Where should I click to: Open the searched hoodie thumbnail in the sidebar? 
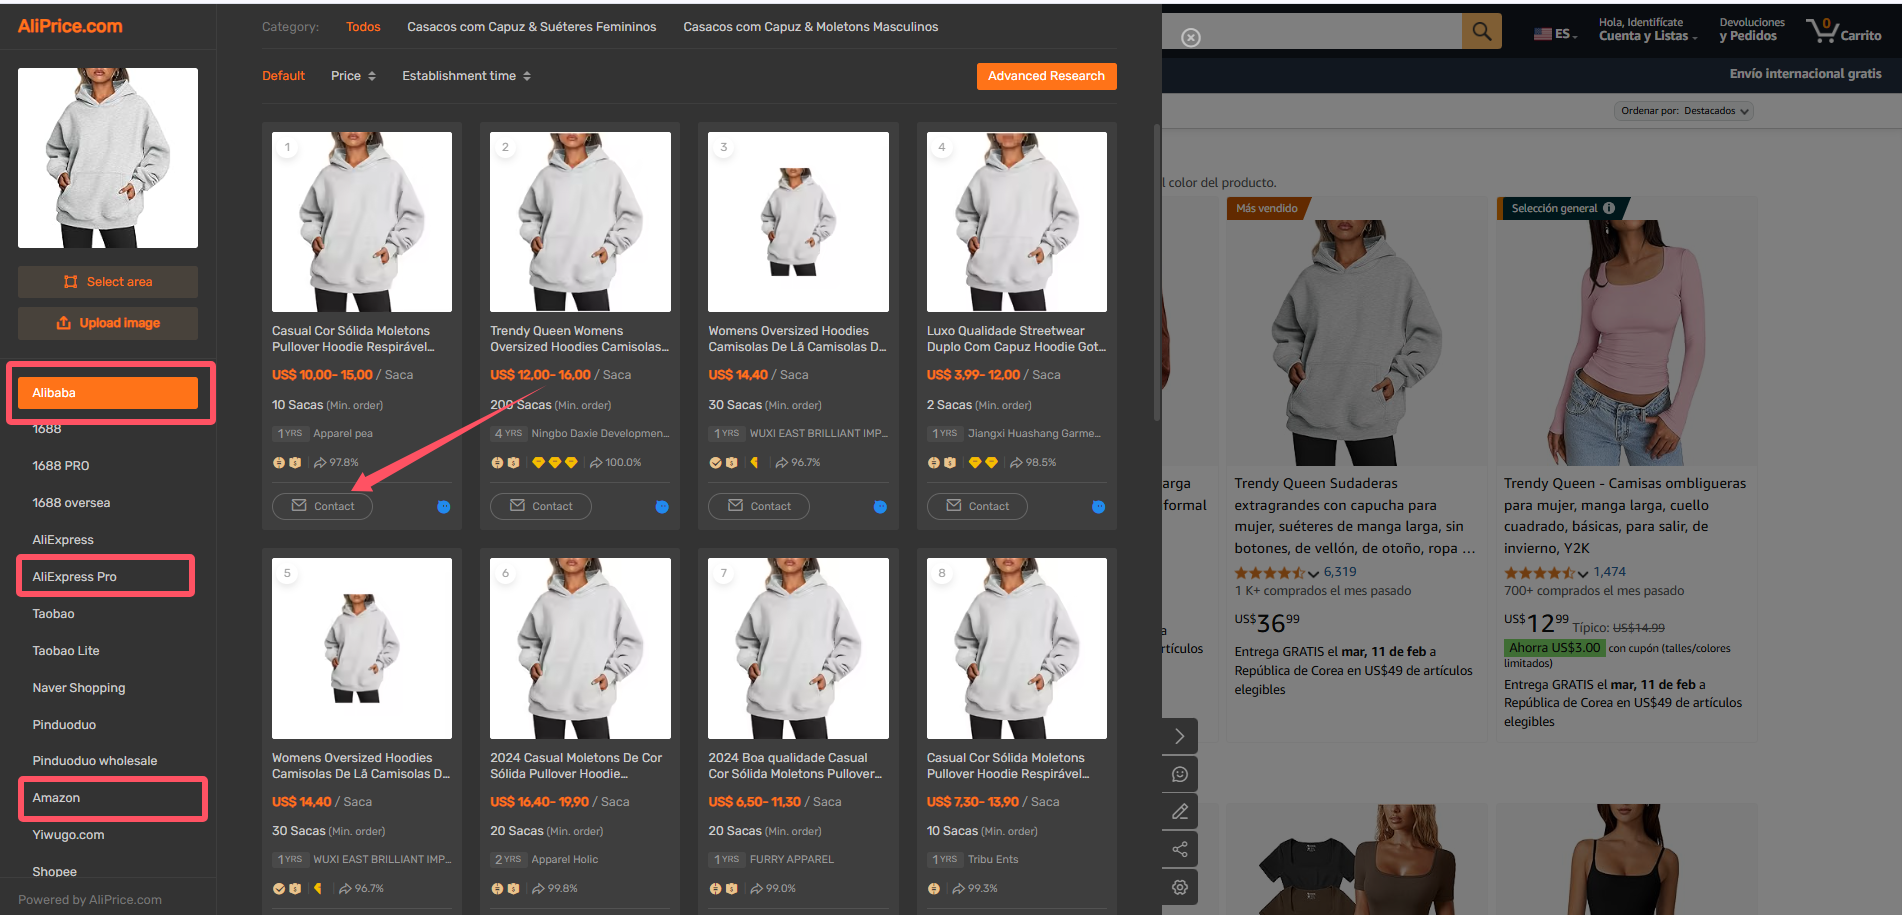pyautogui.click(x=108, y=158)
